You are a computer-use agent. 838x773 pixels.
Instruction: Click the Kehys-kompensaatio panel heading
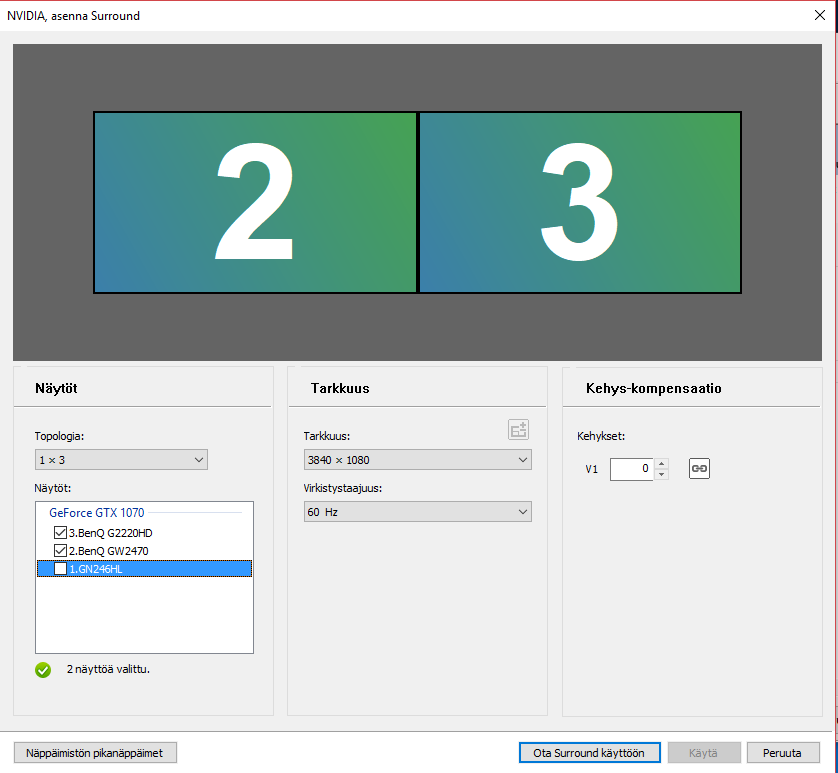pyautogui.click(x=654, y=389)
